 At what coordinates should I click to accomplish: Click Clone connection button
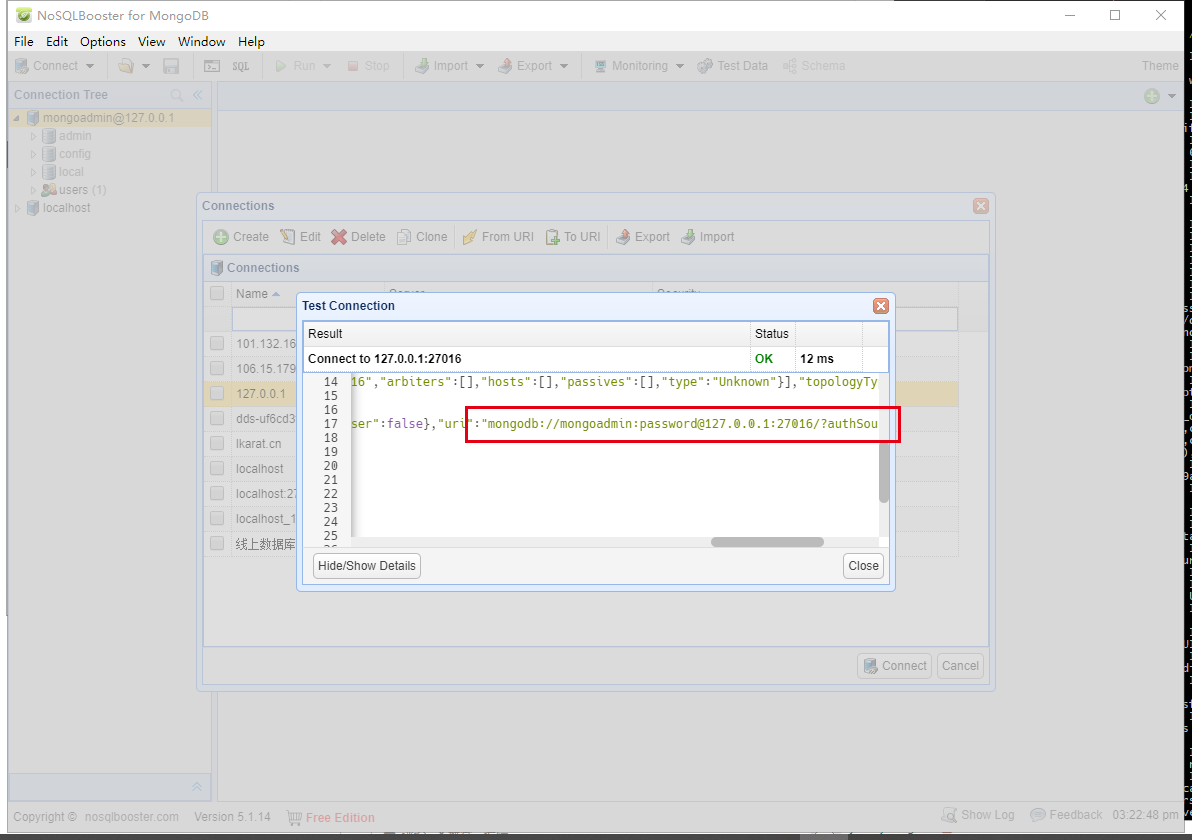pos(422,237)
